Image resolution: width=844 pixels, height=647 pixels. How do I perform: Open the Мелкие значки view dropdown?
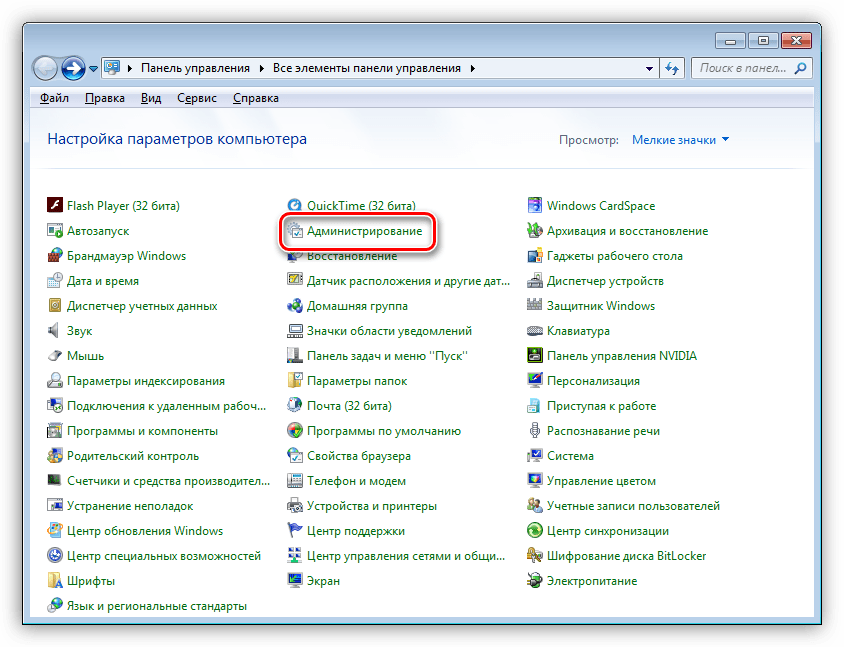point(680,140)
